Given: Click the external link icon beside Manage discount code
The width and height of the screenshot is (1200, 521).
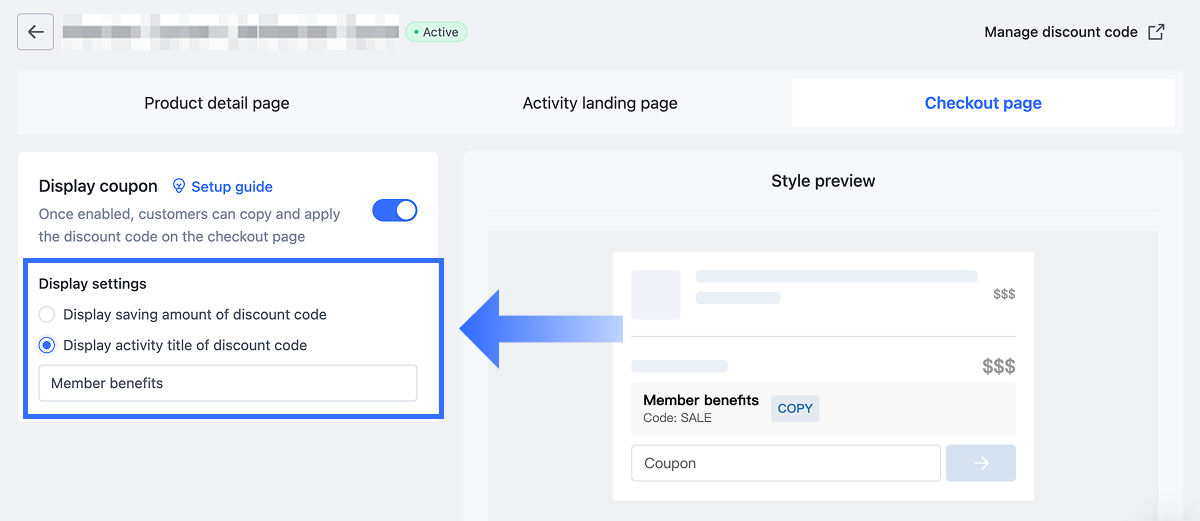Looking at the screenshot, I should tap(1156, 32).
